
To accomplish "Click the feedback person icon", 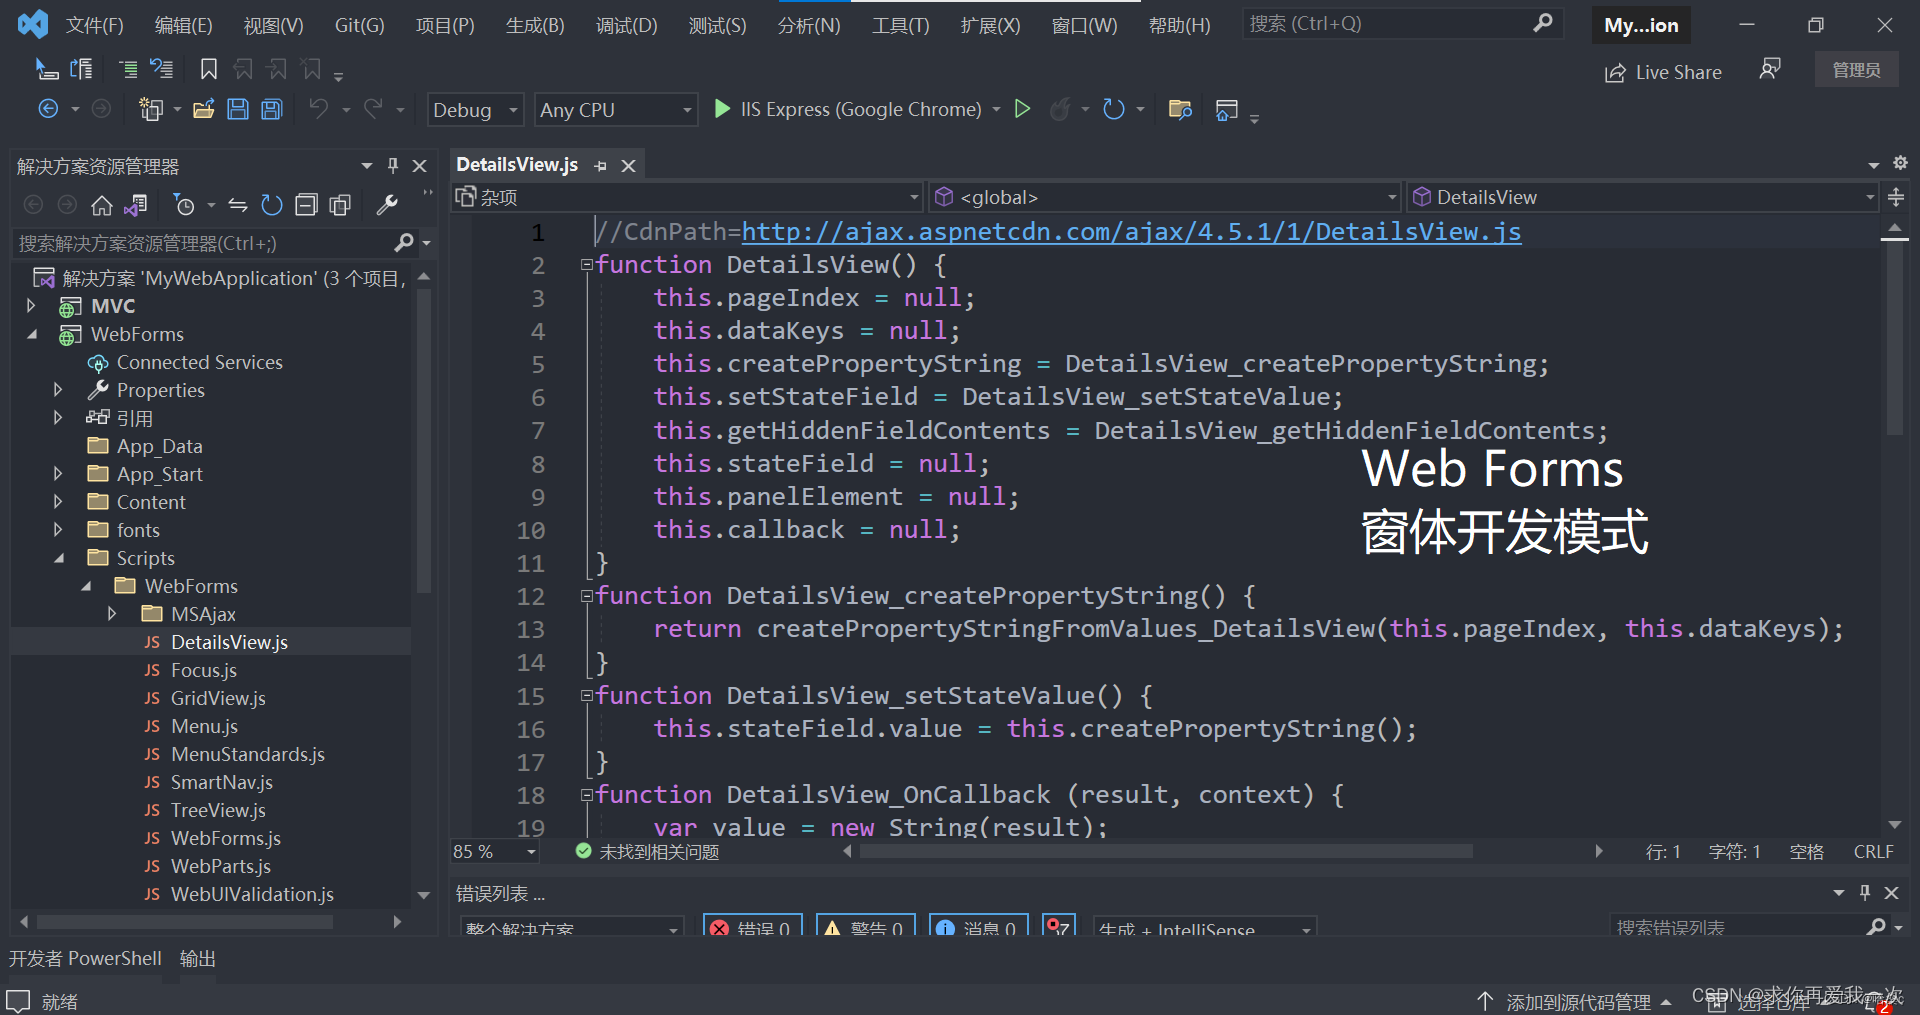I will (1770, 69).
